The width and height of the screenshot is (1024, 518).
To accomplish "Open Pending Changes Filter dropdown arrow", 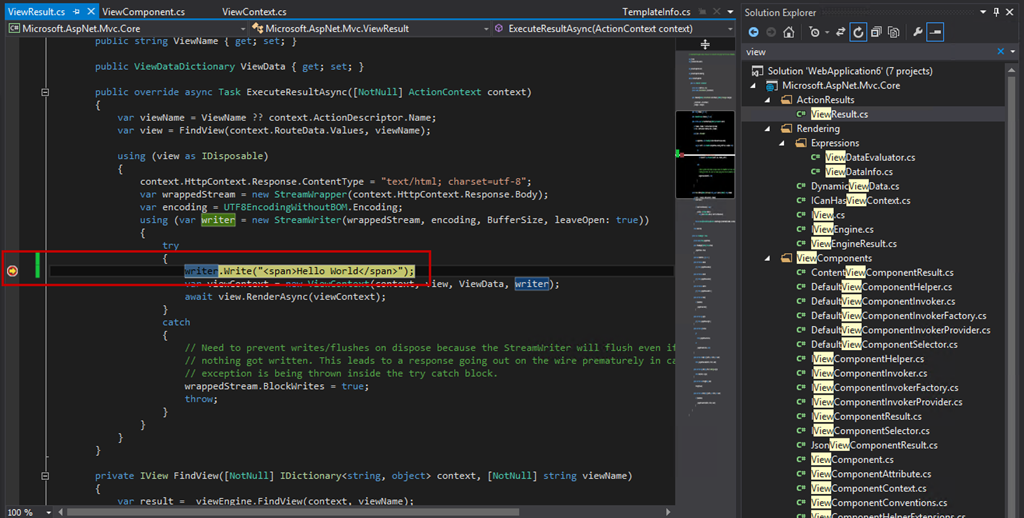I will [x=827, y=32].
